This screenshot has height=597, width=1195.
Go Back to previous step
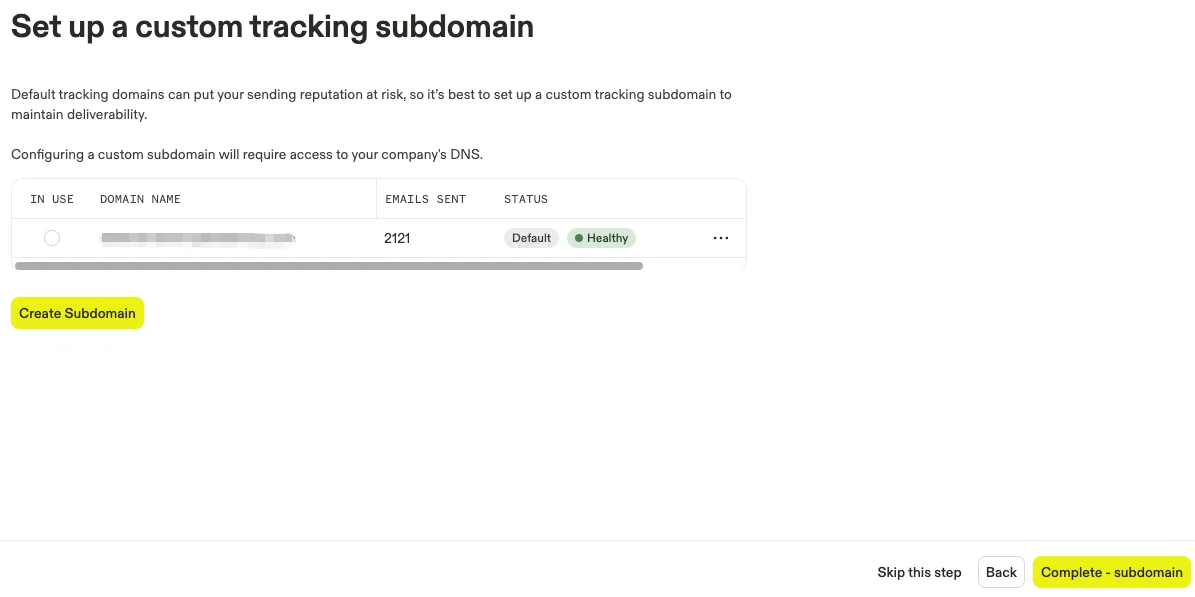(x=1001, y=572)
